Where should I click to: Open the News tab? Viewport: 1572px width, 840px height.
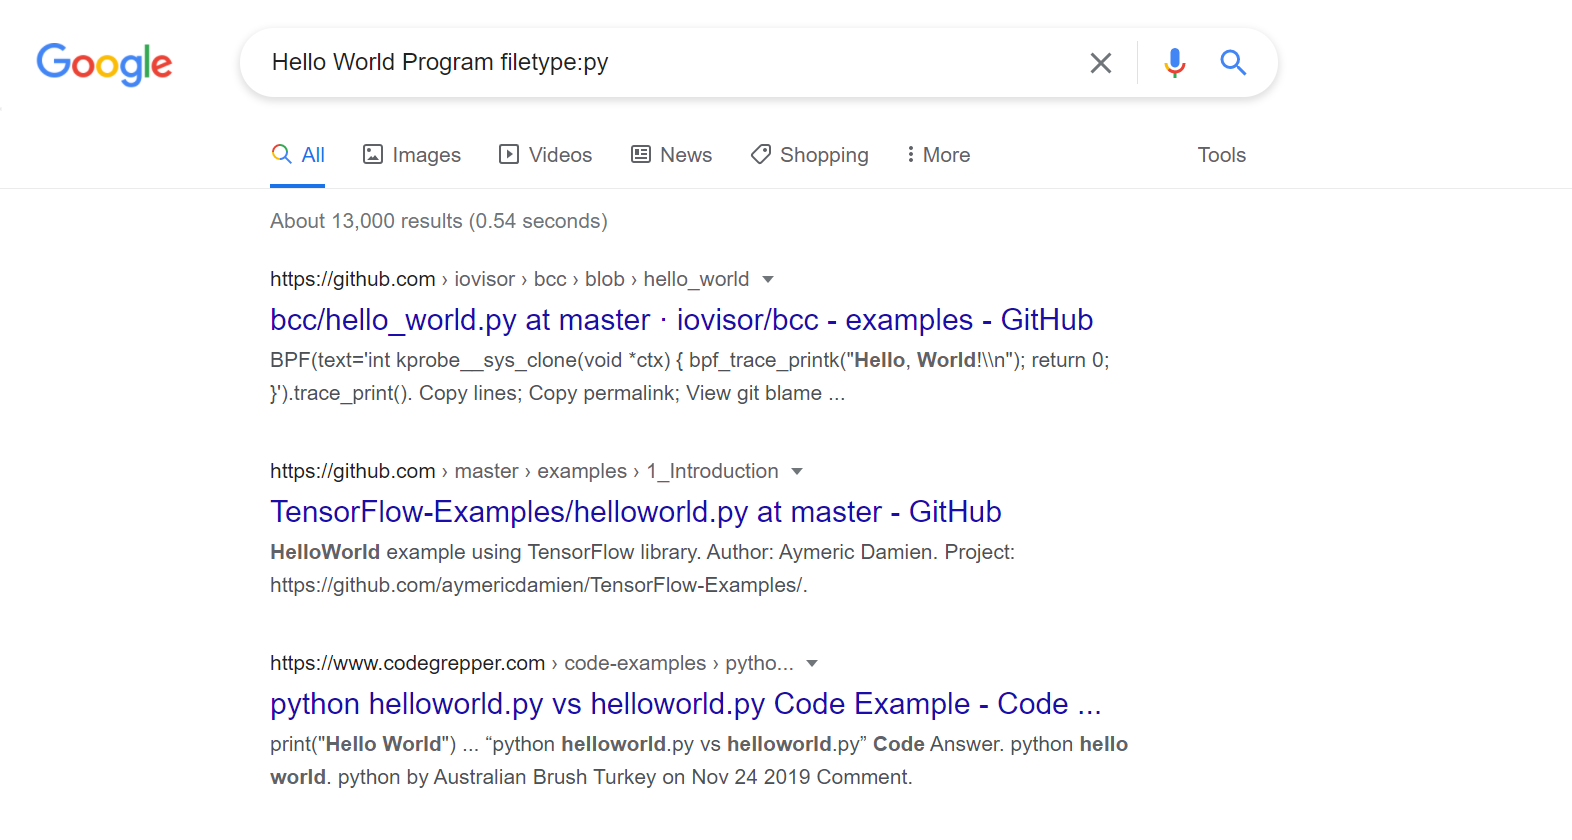(671, 155)
